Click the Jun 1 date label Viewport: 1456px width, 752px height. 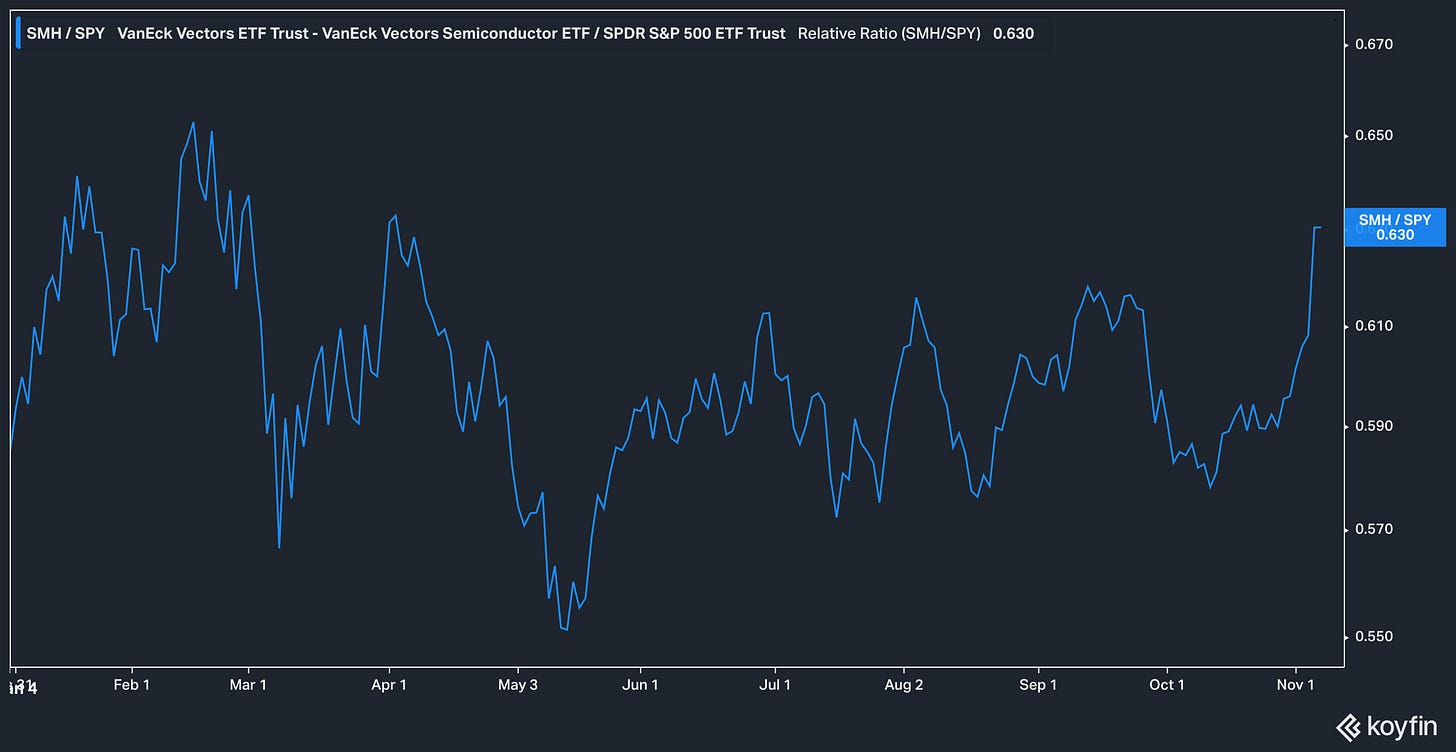pos(640,685)
